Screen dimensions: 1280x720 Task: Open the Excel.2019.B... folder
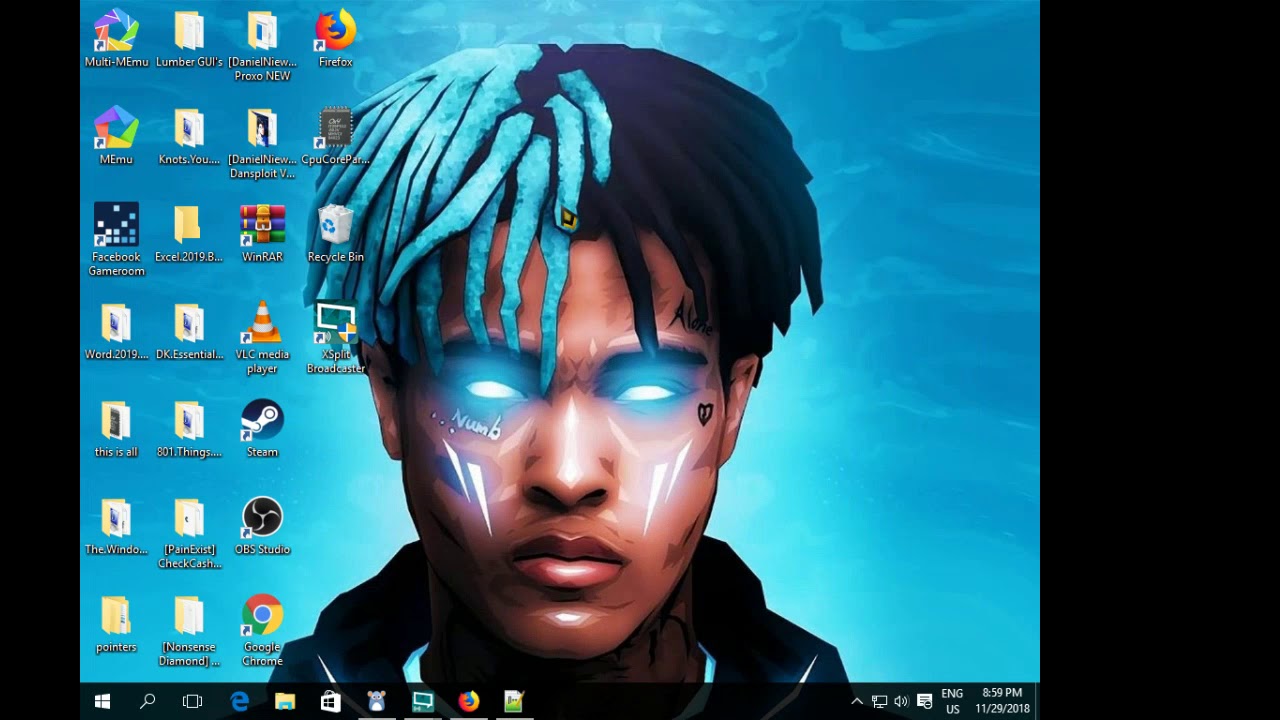[189, 234]
